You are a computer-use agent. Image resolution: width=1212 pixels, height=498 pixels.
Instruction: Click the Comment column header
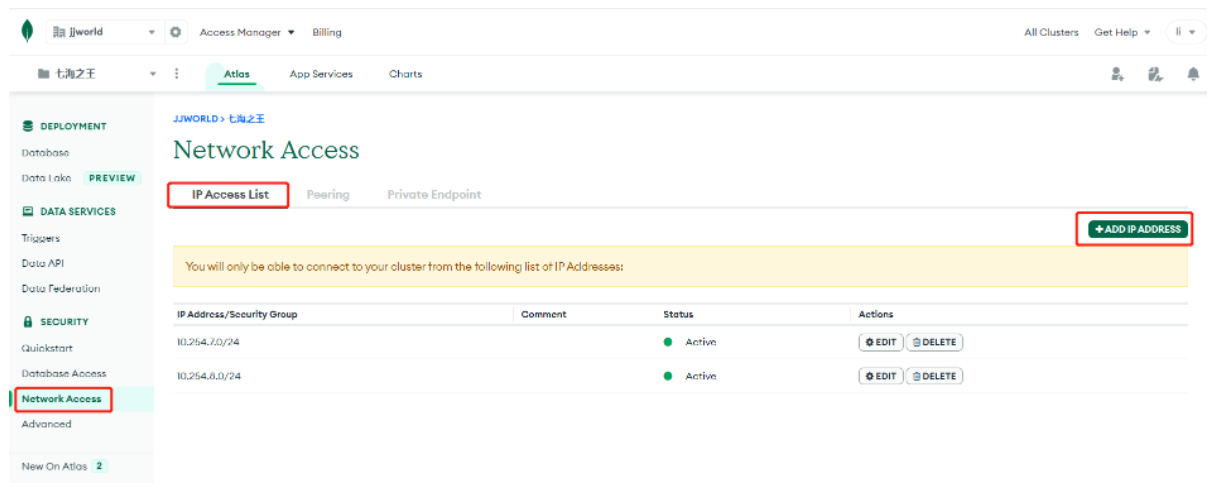pyautogui.click(x=544, y=314)
